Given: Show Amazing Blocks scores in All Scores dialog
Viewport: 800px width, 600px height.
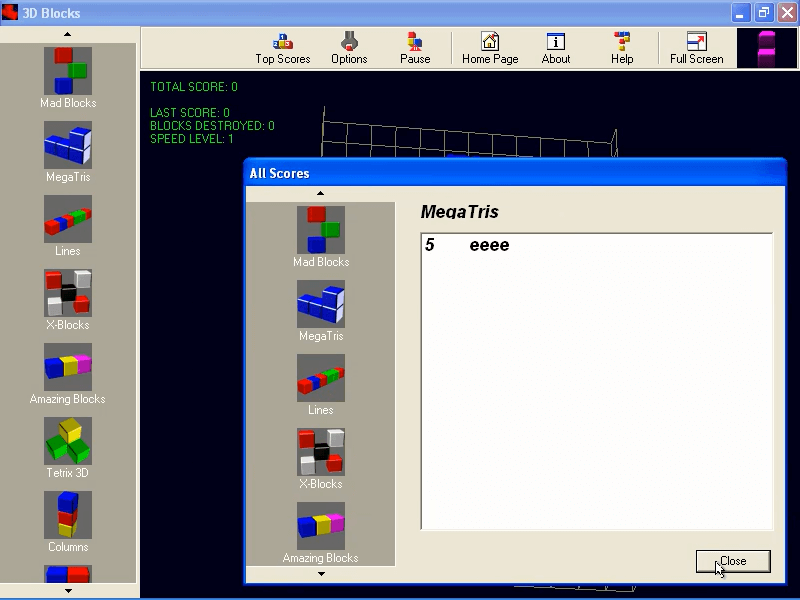Looking at the screenshot, I should [321, 533].
